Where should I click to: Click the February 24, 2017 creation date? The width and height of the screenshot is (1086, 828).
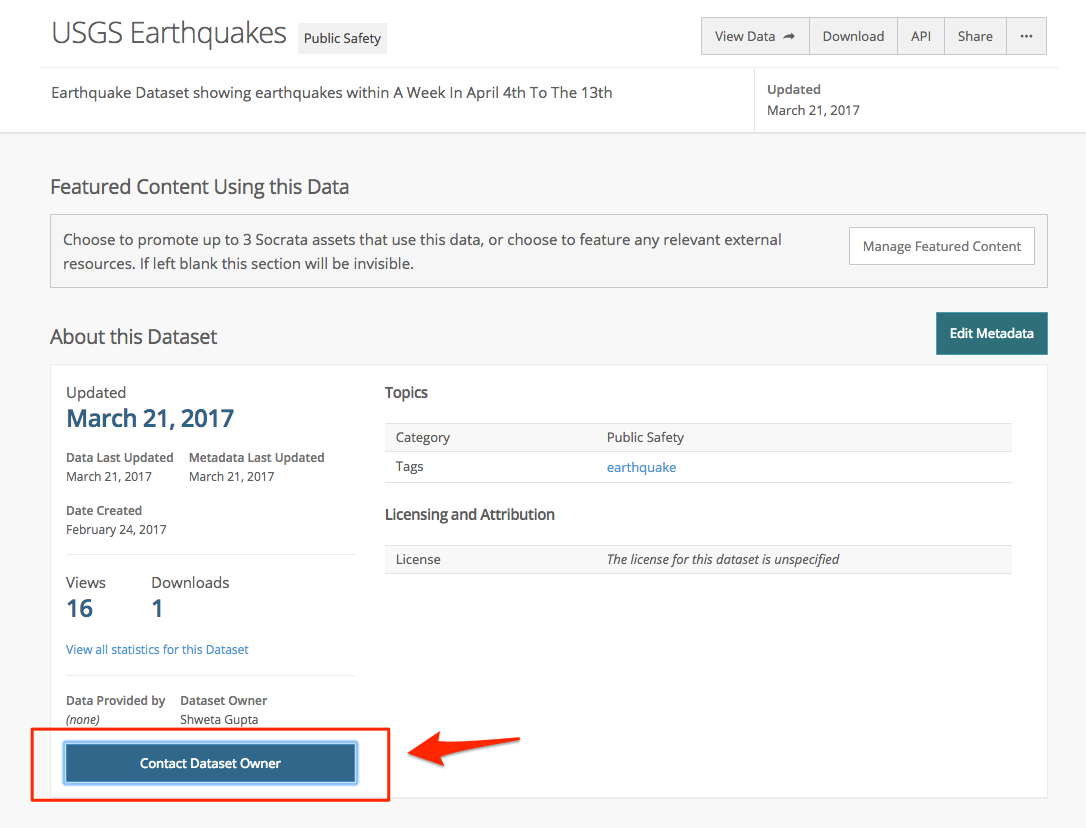[116, 529]
